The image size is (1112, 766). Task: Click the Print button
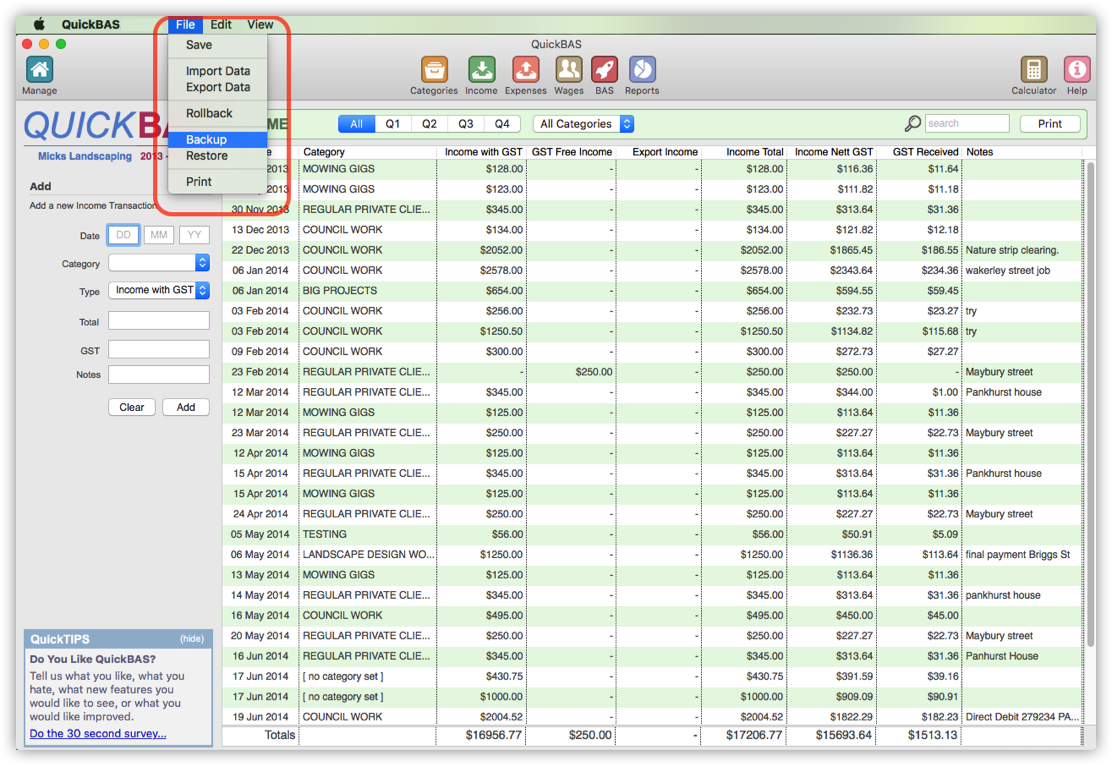tap(1050, 124)
